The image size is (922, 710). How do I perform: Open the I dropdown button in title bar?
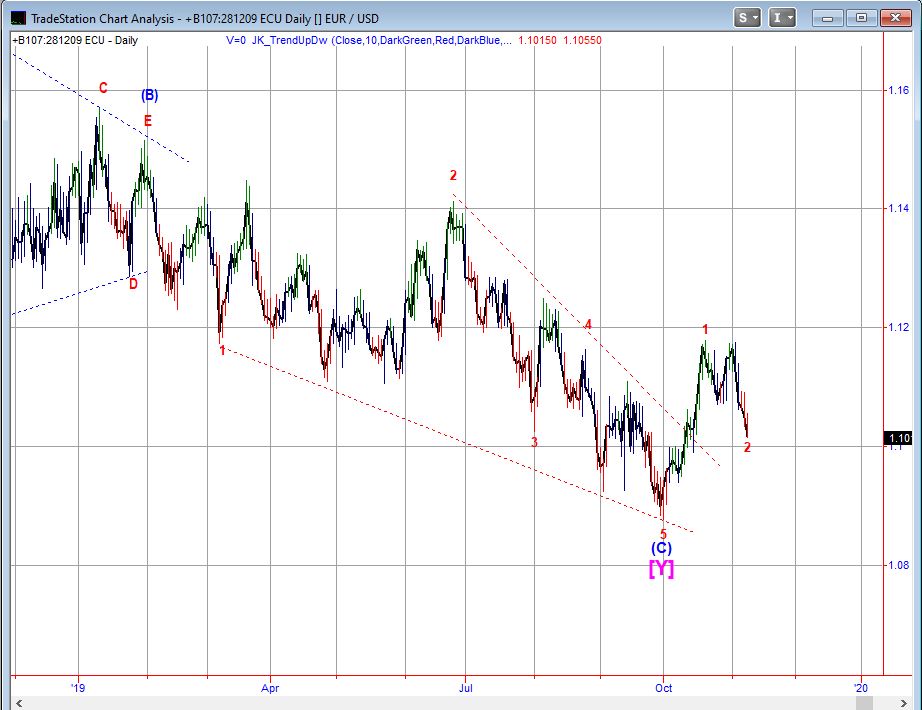782,18
